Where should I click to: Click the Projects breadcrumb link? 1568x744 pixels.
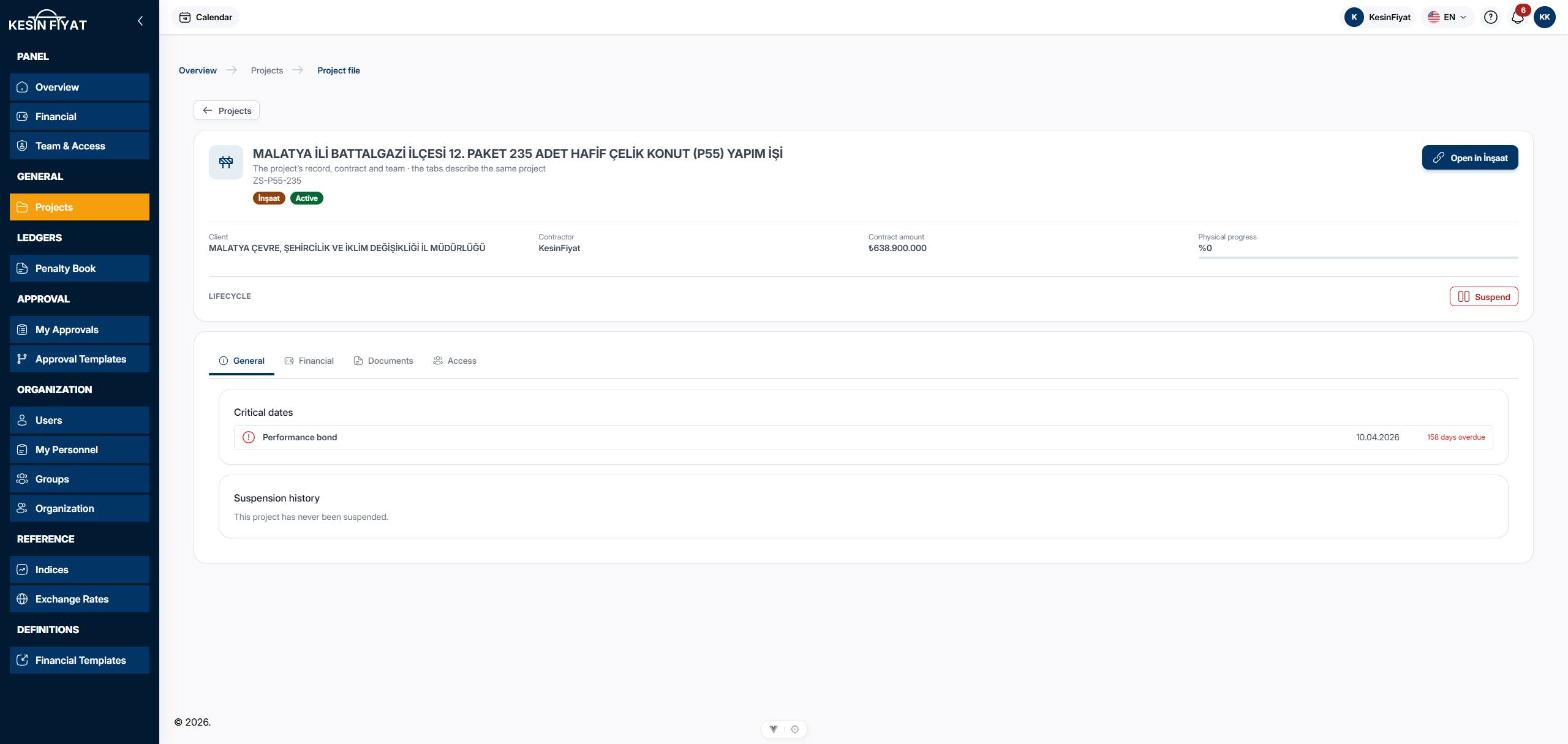[x=267, y=70]
